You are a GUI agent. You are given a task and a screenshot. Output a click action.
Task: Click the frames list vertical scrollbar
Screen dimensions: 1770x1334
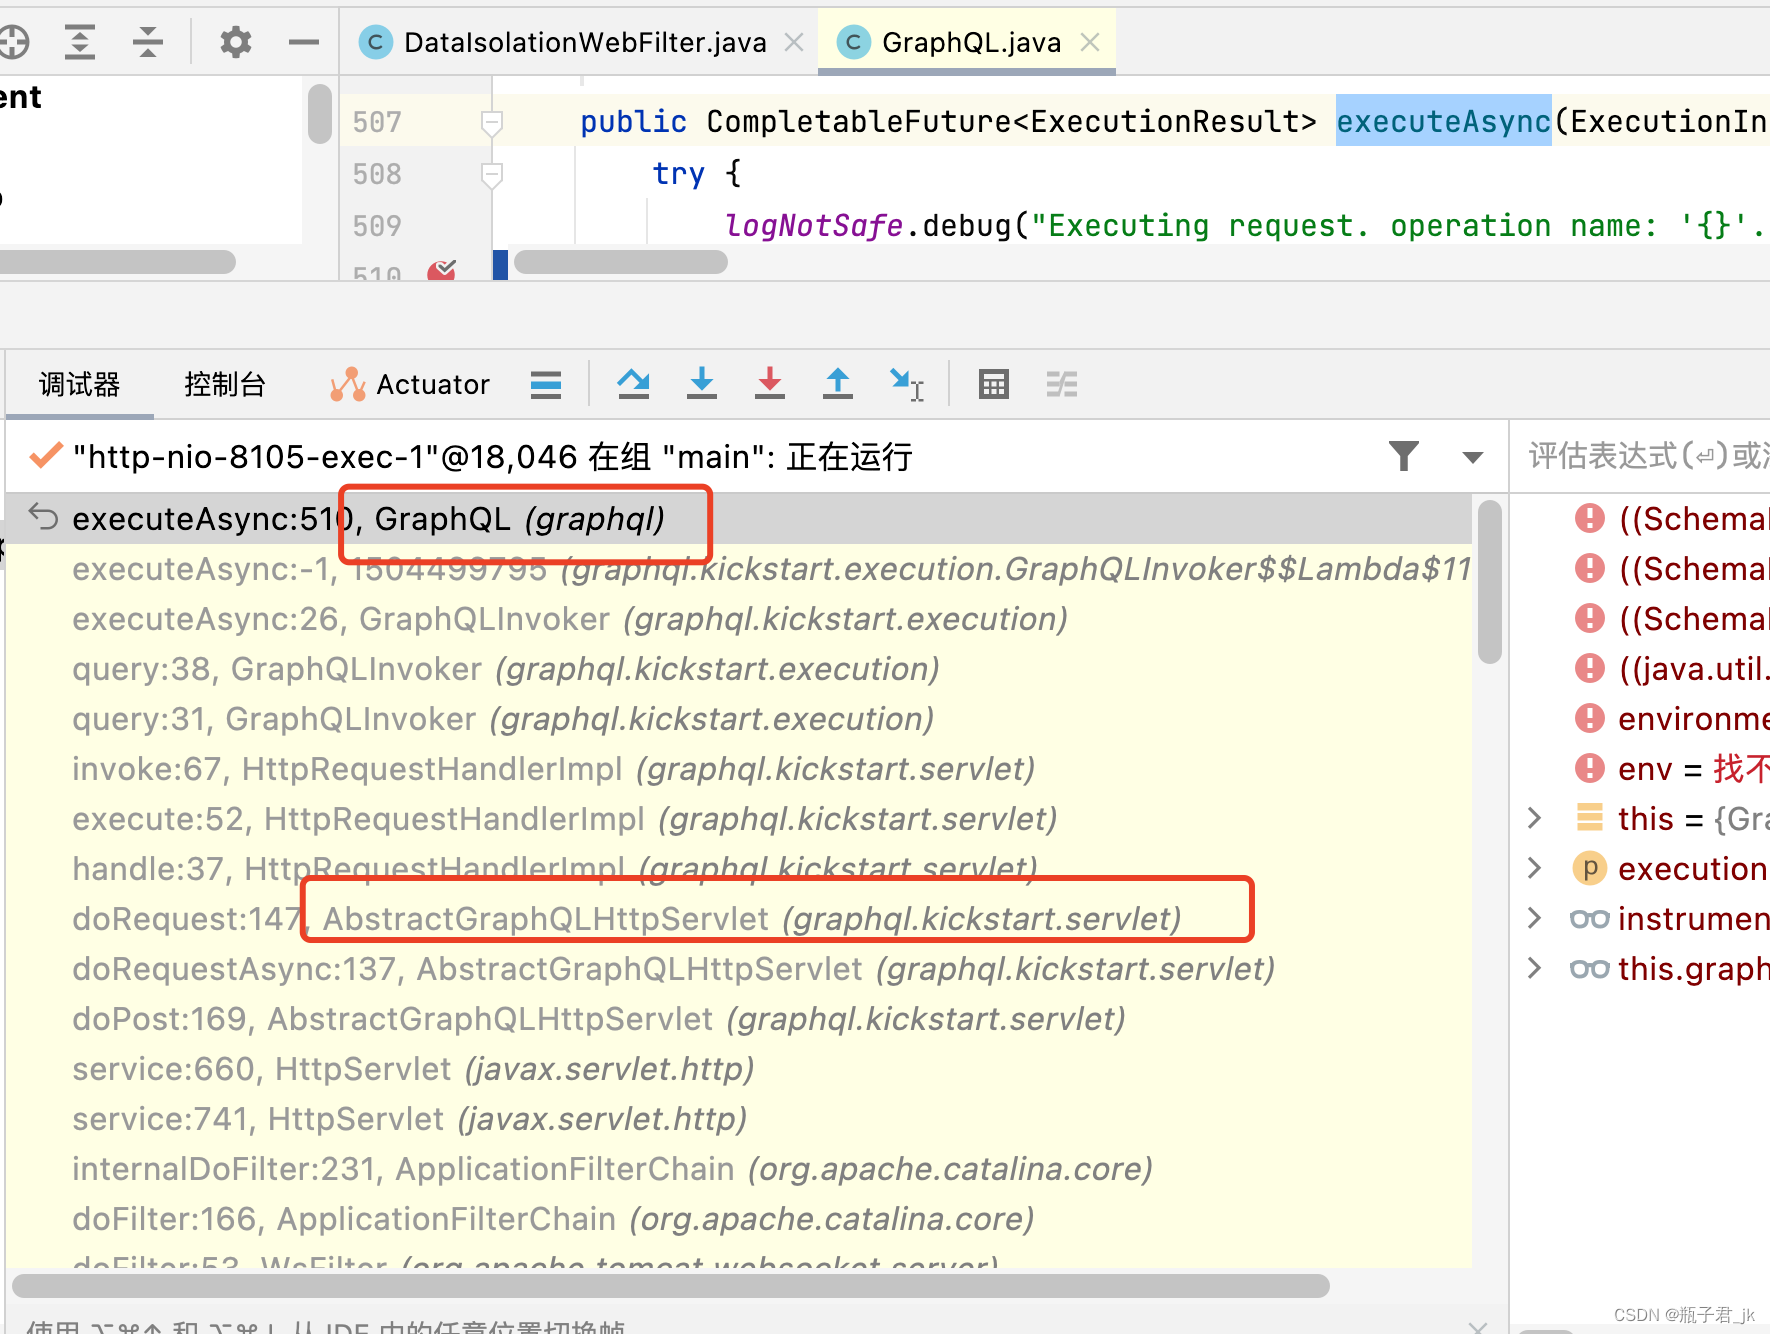tap(1490, 582)
